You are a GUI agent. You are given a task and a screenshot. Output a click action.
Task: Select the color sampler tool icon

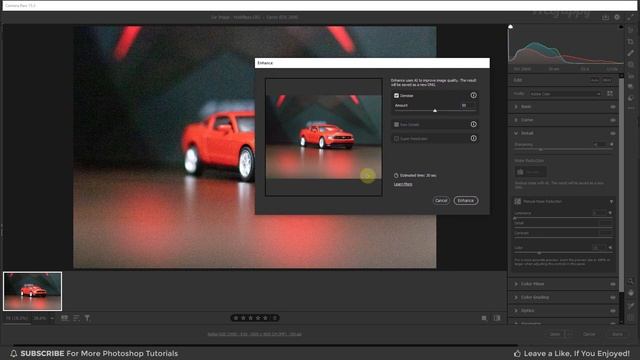coord(631,305)
